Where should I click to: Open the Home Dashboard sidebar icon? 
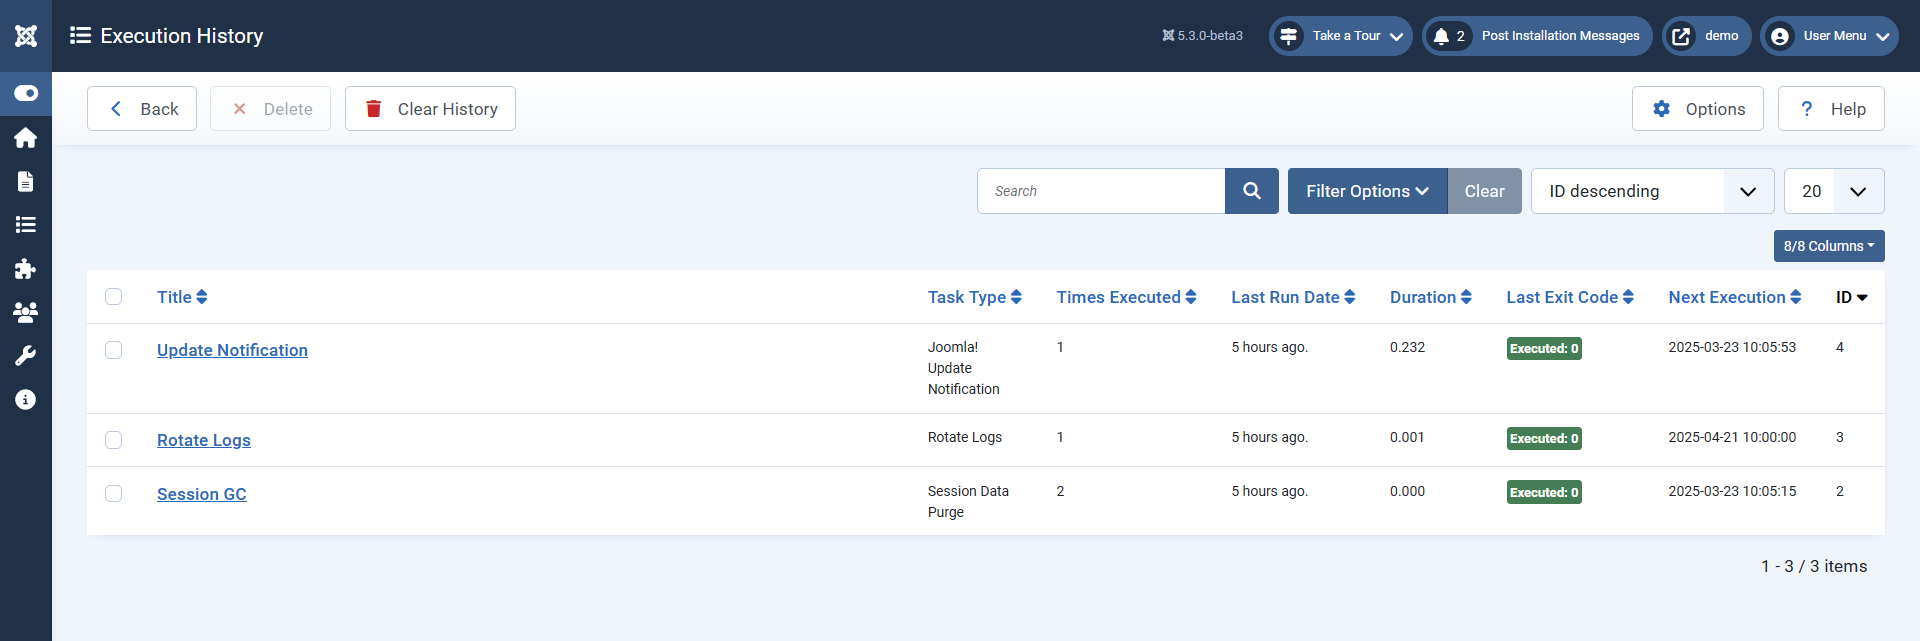(26, 138)
